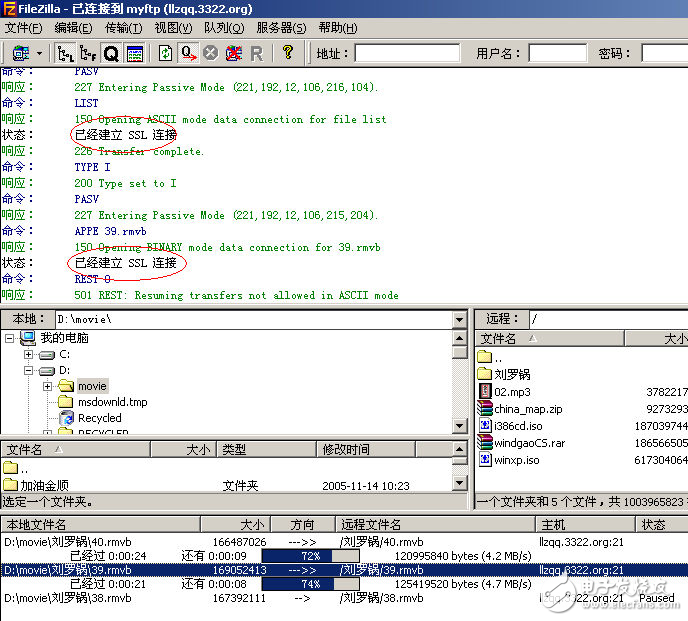Click the local parent directory .. folder

click(x=11, y=468)
